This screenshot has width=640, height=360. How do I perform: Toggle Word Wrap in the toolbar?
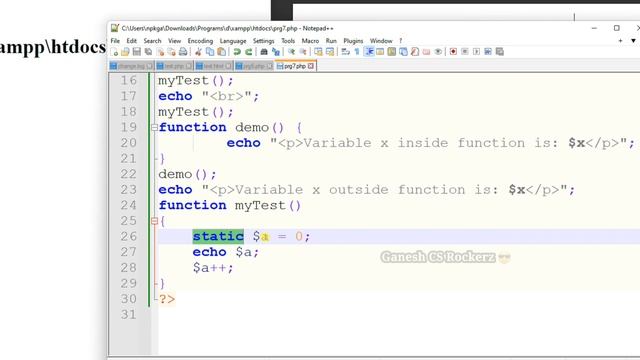(345, 52)
